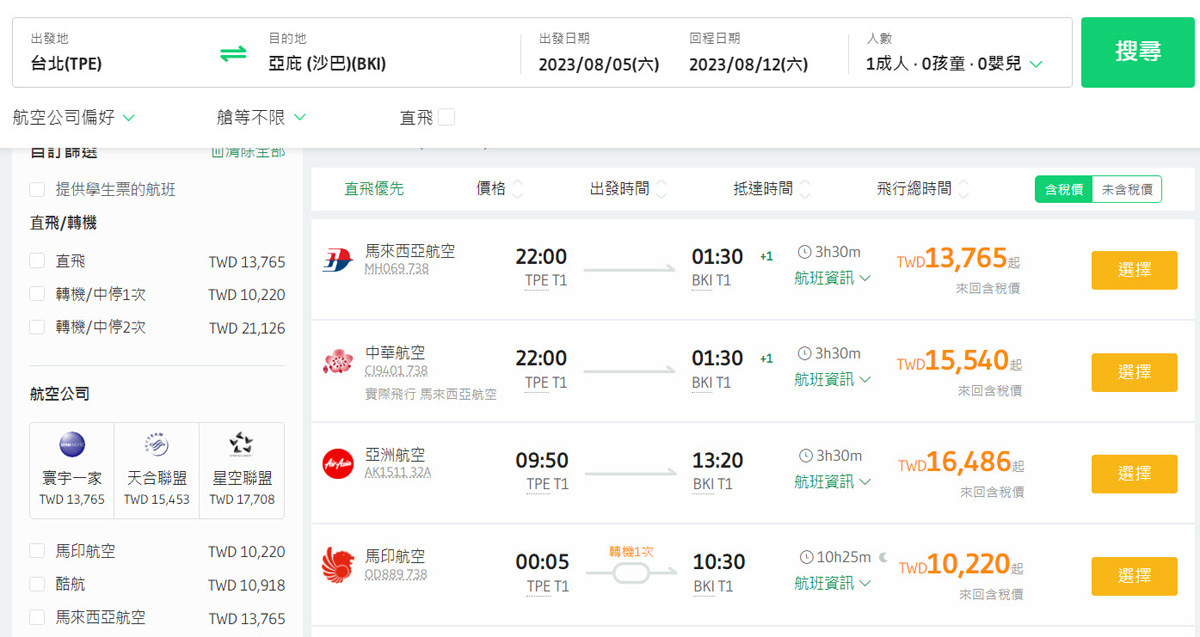Image resolution: width=1200 pixels, height=637 pixels.
Task: Select the Star Alliance filter tile
Action: 242,470
